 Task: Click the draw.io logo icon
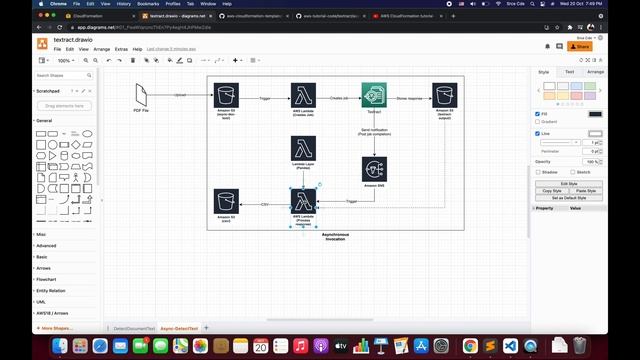point(42,44)
